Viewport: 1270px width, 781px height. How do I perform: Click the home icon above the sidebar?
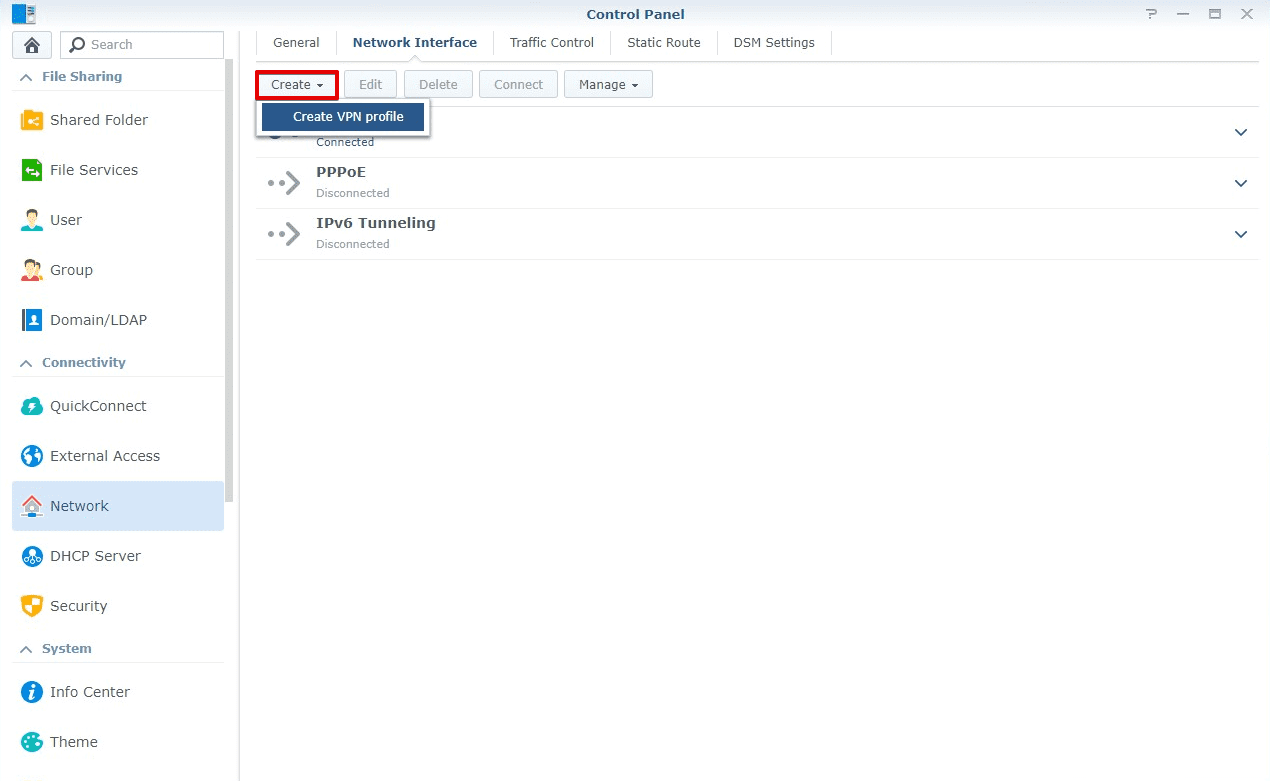(31, 45)
